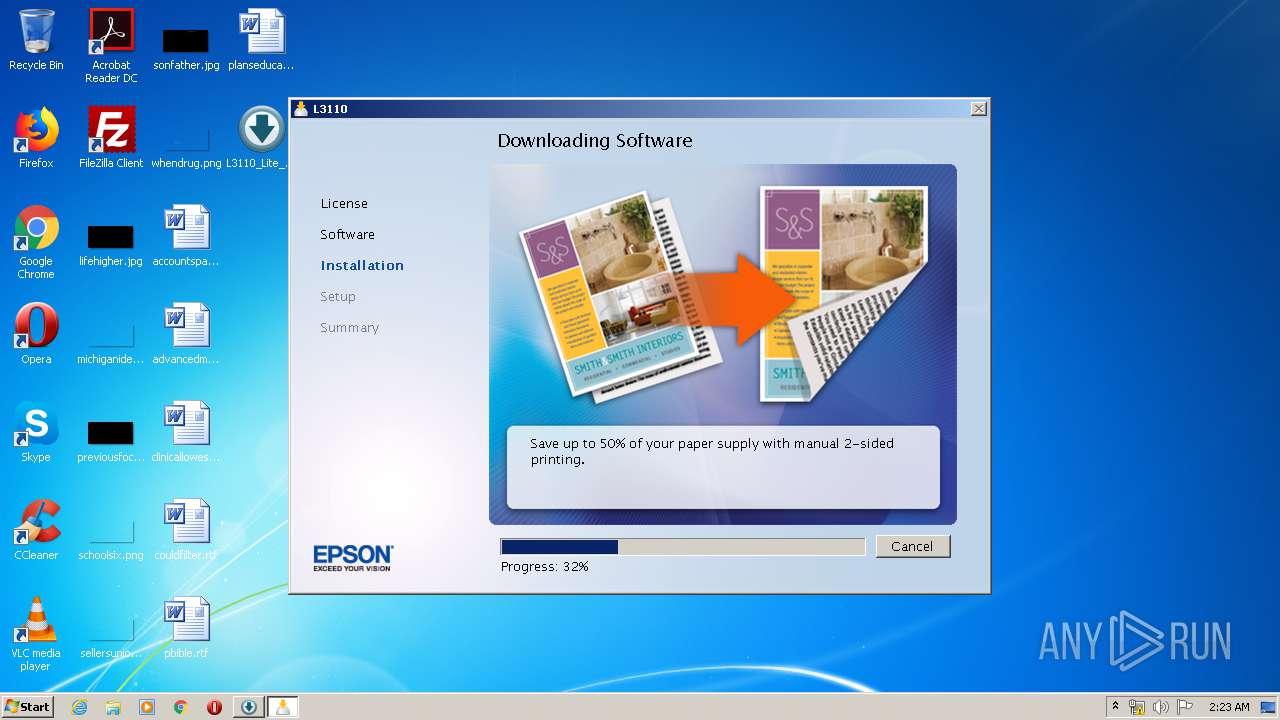1280x720 pixels.
Task: Select the couldfilter.rtf document
Action: point(186,530)
